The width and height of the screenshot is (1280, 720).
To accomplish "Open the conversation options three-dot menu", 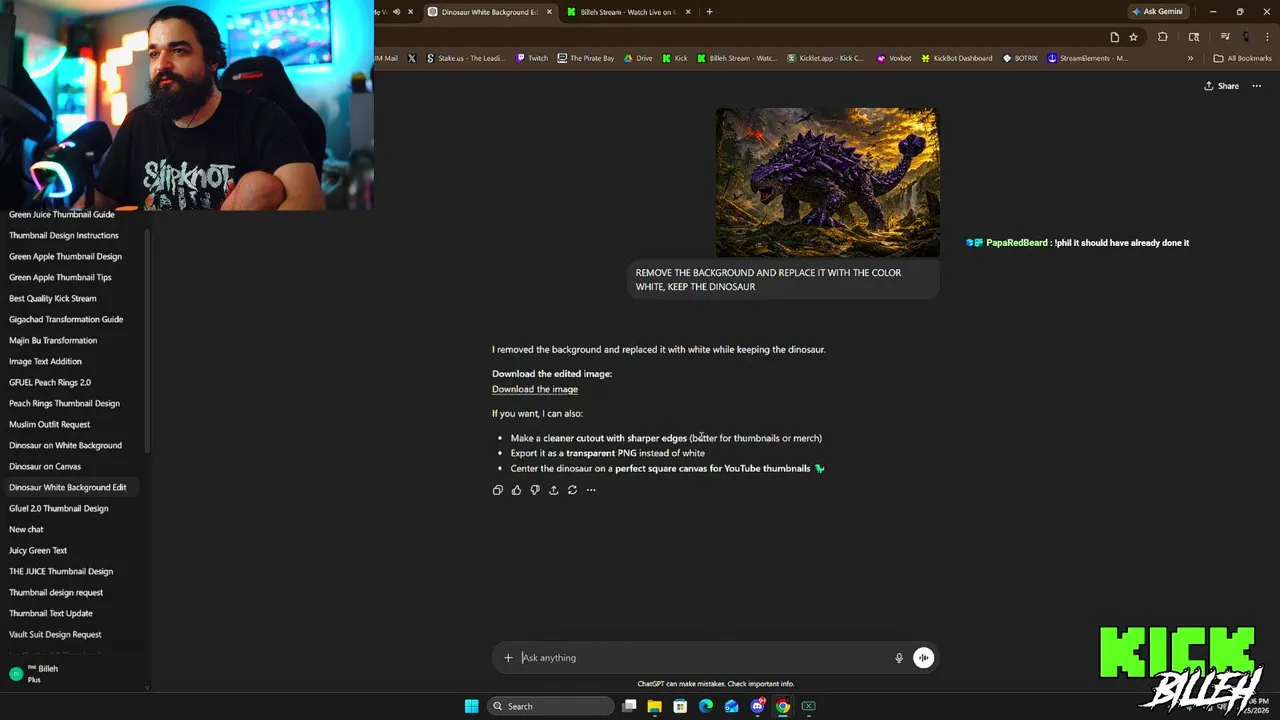I will tap(1257, 86).
